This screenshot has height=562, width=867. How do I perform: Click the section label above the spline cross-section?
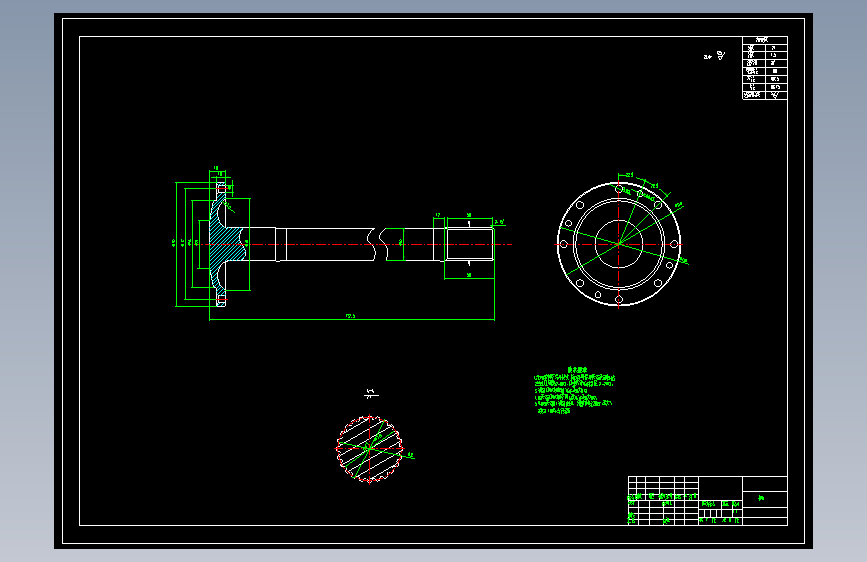(372, 393)
